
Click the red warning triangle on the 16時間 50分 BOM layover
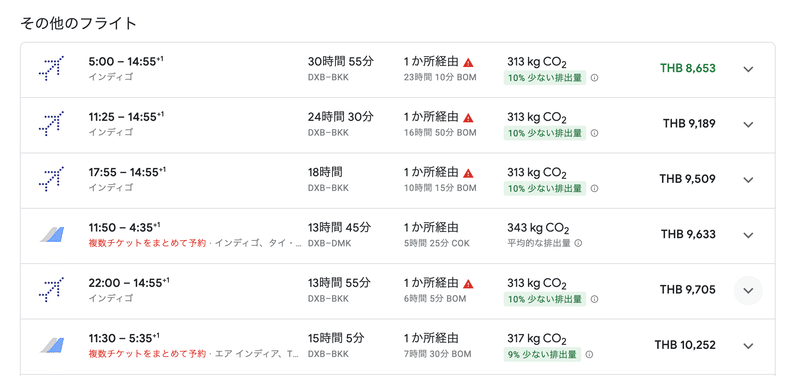[x=468, y=118]
